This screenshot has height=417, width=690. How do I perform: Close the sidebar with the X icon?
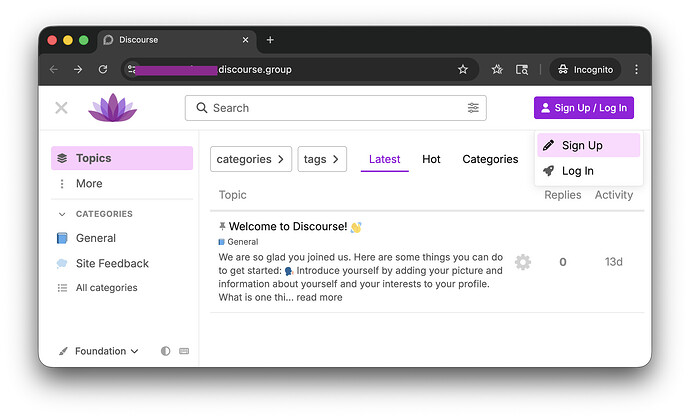click(x=61, y=108)
